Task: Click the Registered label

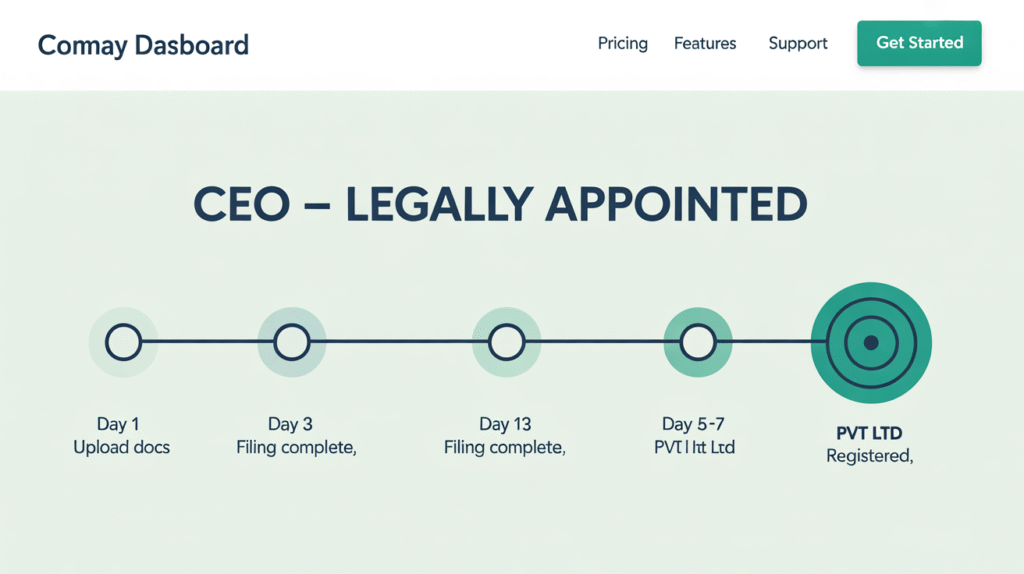Action: (869, 456)
